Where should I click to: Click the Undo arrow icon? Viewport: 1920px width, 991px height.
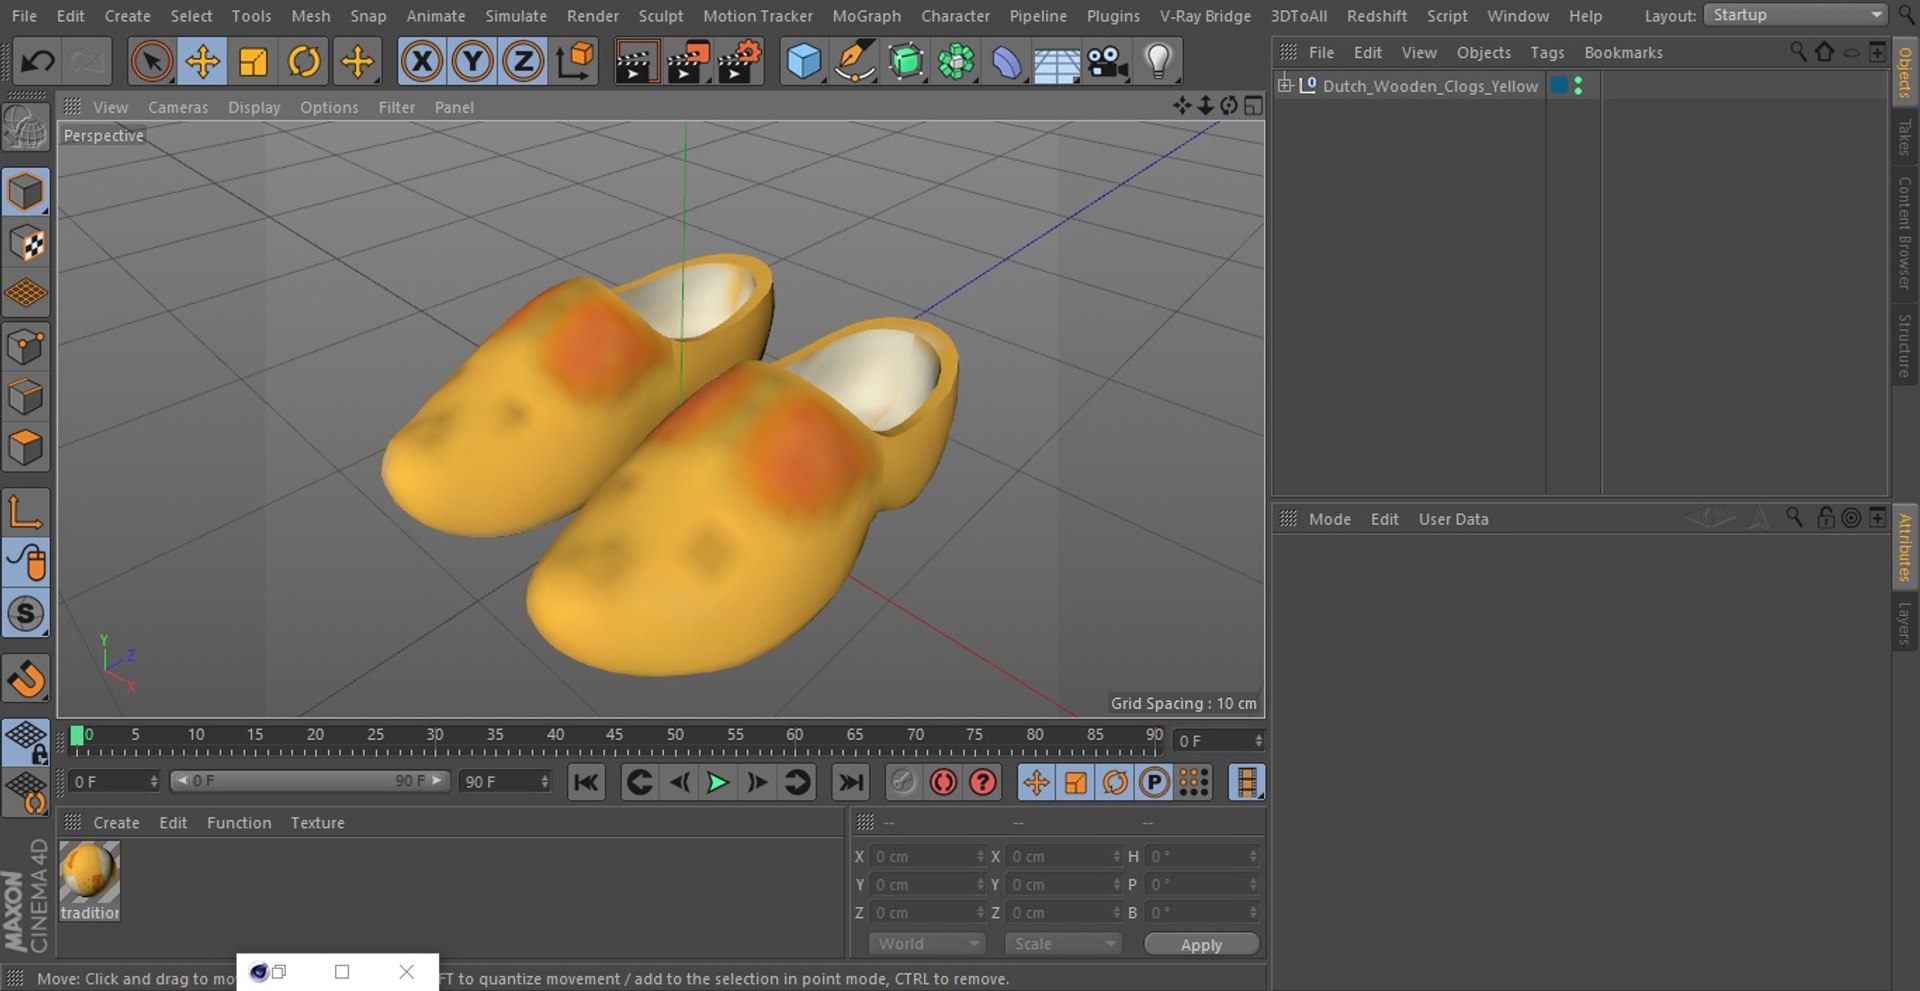click(38, 62)
